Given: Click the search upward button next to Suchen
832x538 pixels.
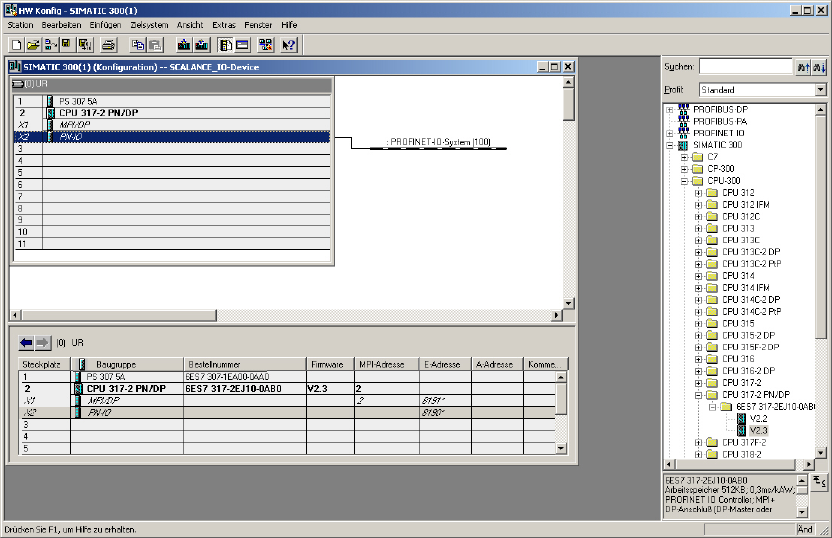Looking at the screenshot, I should (803, 67).
